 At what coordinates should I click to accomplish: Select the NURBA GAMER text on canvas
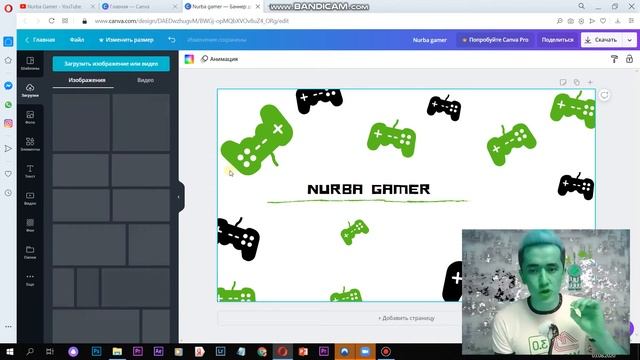tap(369, 189)
